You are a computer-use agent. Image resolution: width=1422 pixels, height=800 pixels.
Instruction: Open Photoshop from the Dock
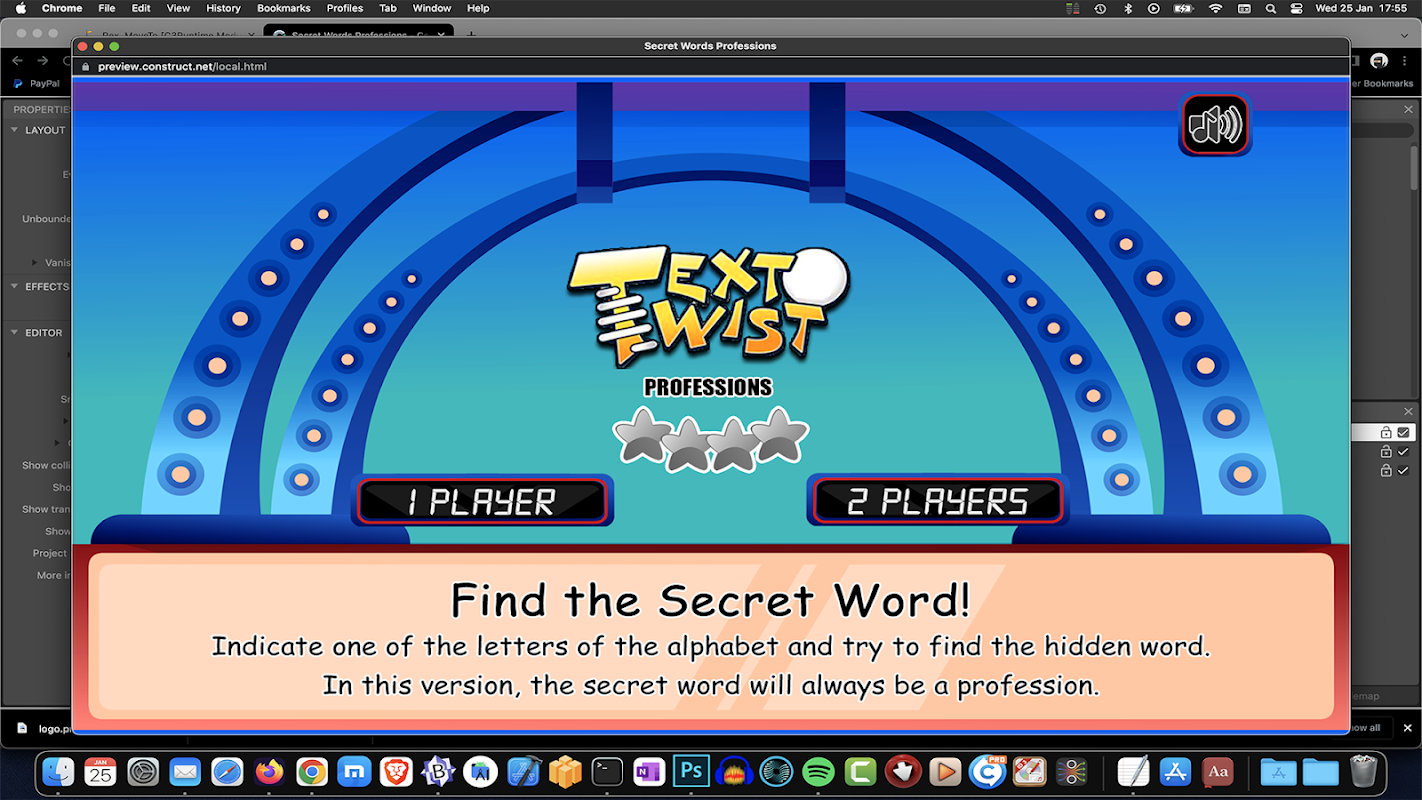(692, 771)
